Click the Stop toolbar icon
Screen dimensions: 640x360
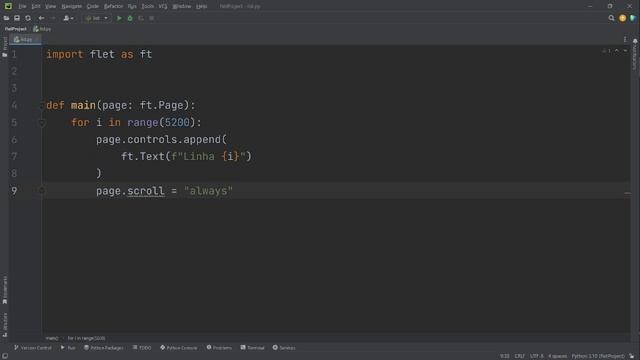pos(151,18)
